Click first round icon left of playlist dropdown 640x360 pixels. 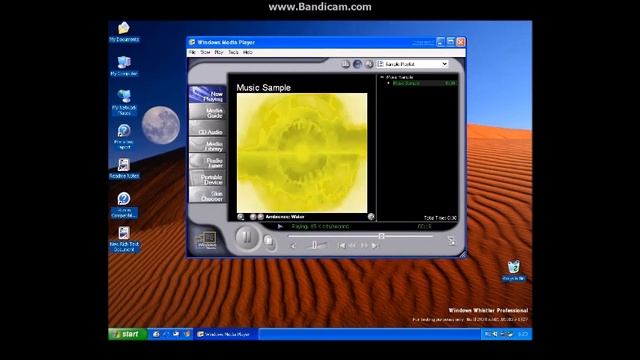[345, 64]
